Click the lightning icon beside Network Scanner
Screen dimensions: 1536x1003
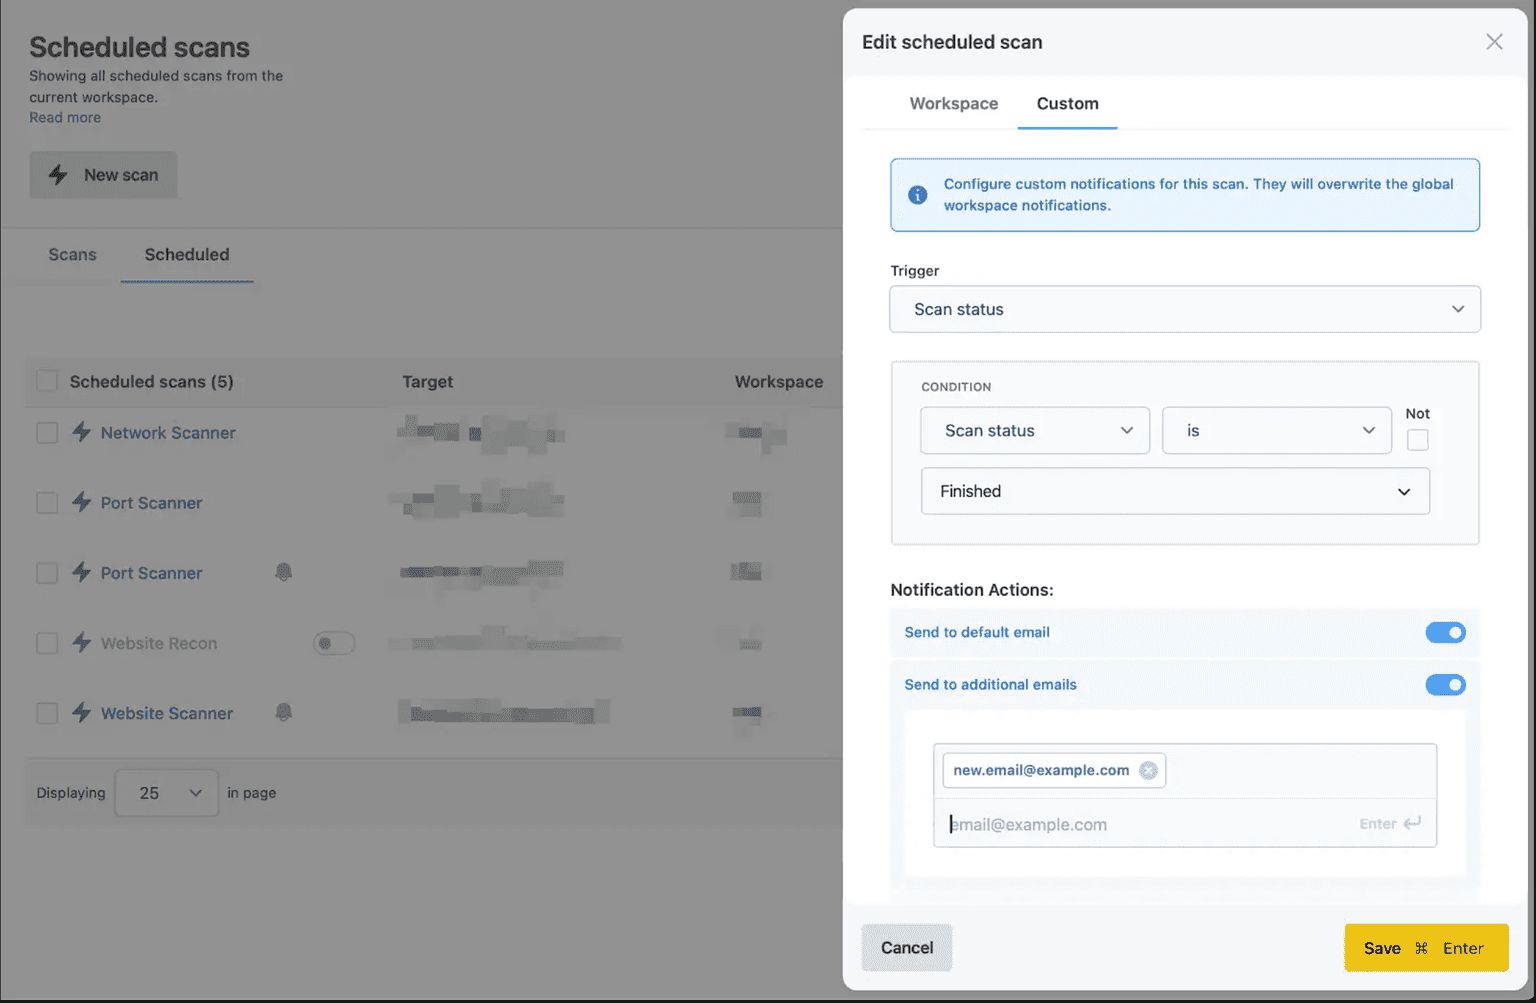click(82, 432)
